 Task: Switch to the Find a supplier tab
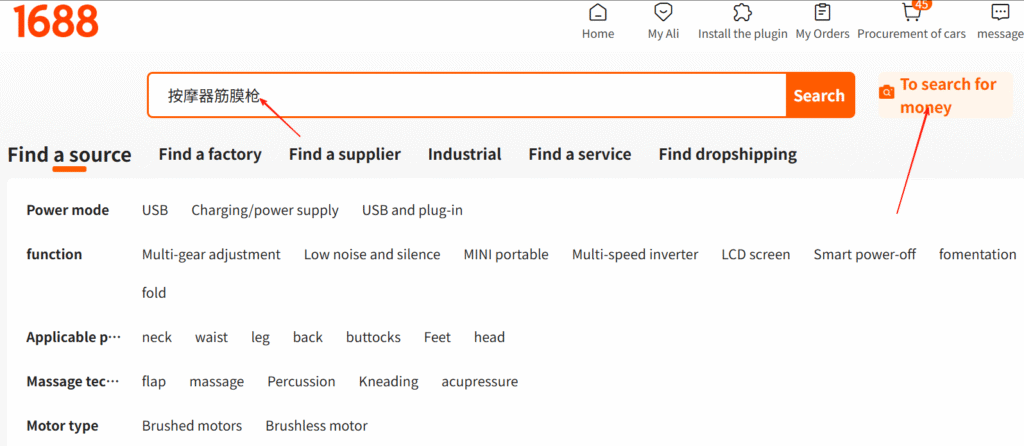tap(345, 155)
